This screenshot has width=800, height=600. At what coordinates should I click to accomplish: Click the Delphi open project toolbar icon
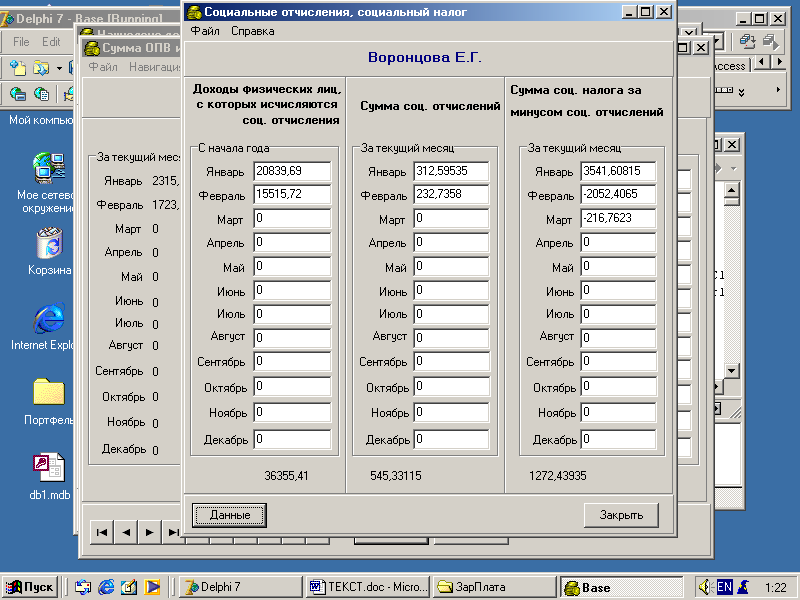coord(41,68)
